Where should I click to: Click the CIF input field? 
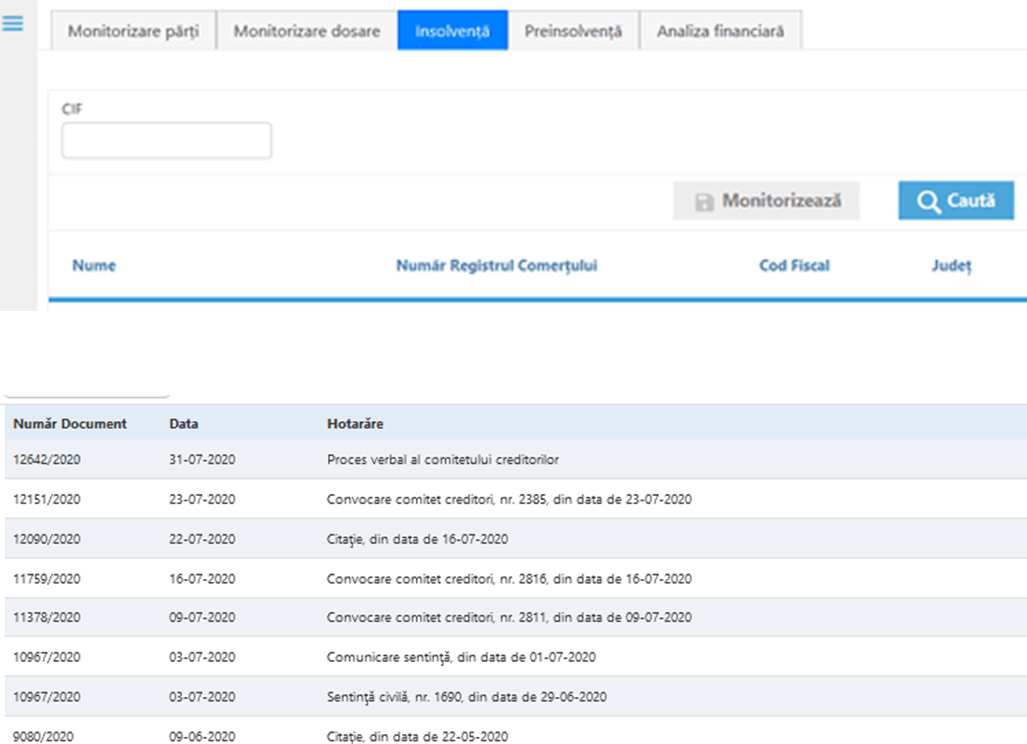tap(167, 141)
